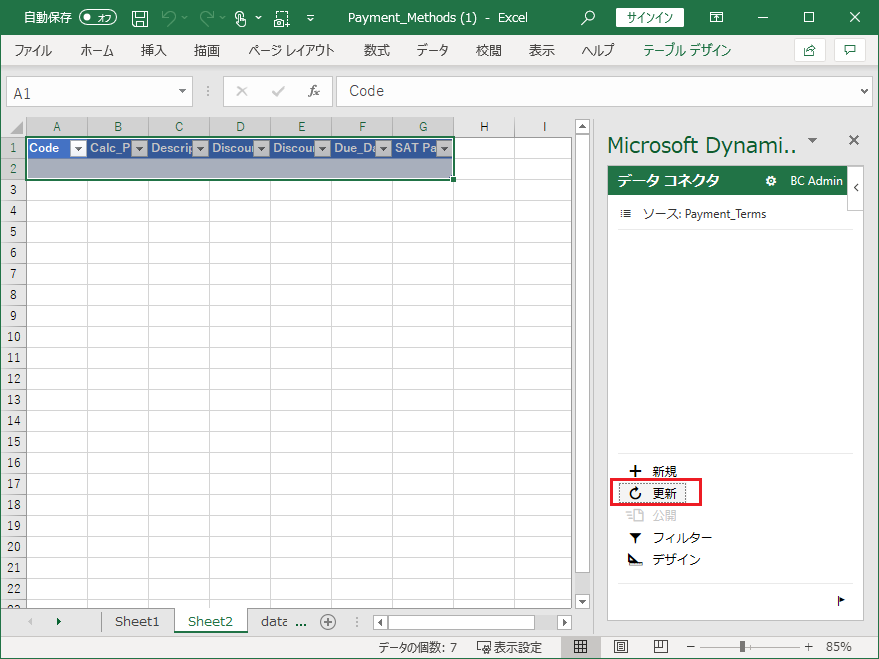Open Customize Quick Access Toolbar dropdown

tap(310, 18)
